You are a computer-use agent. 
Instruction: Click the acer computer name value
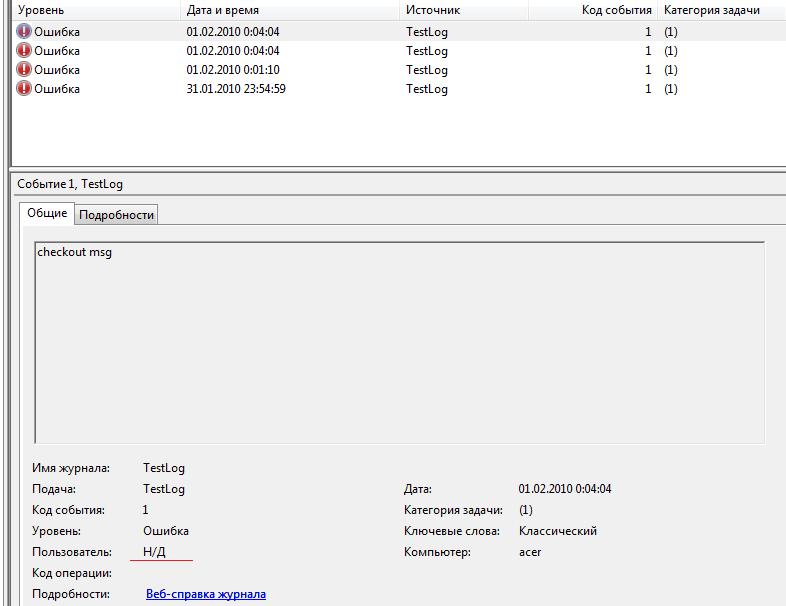[530, 552]
